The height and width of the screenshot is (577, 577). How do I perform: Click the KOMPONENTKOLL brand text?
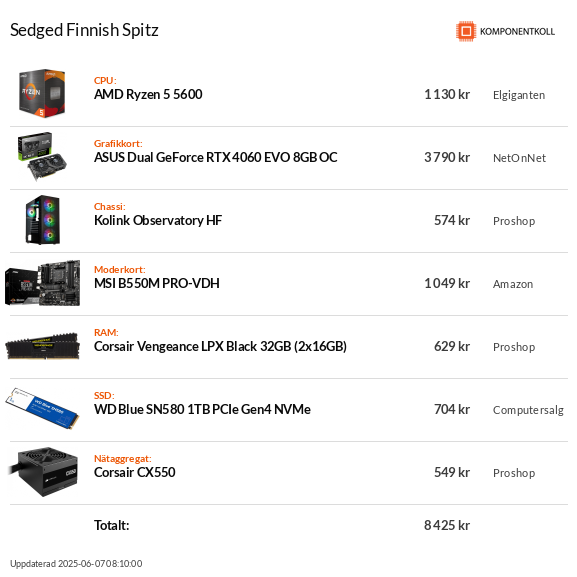(517, 32)
